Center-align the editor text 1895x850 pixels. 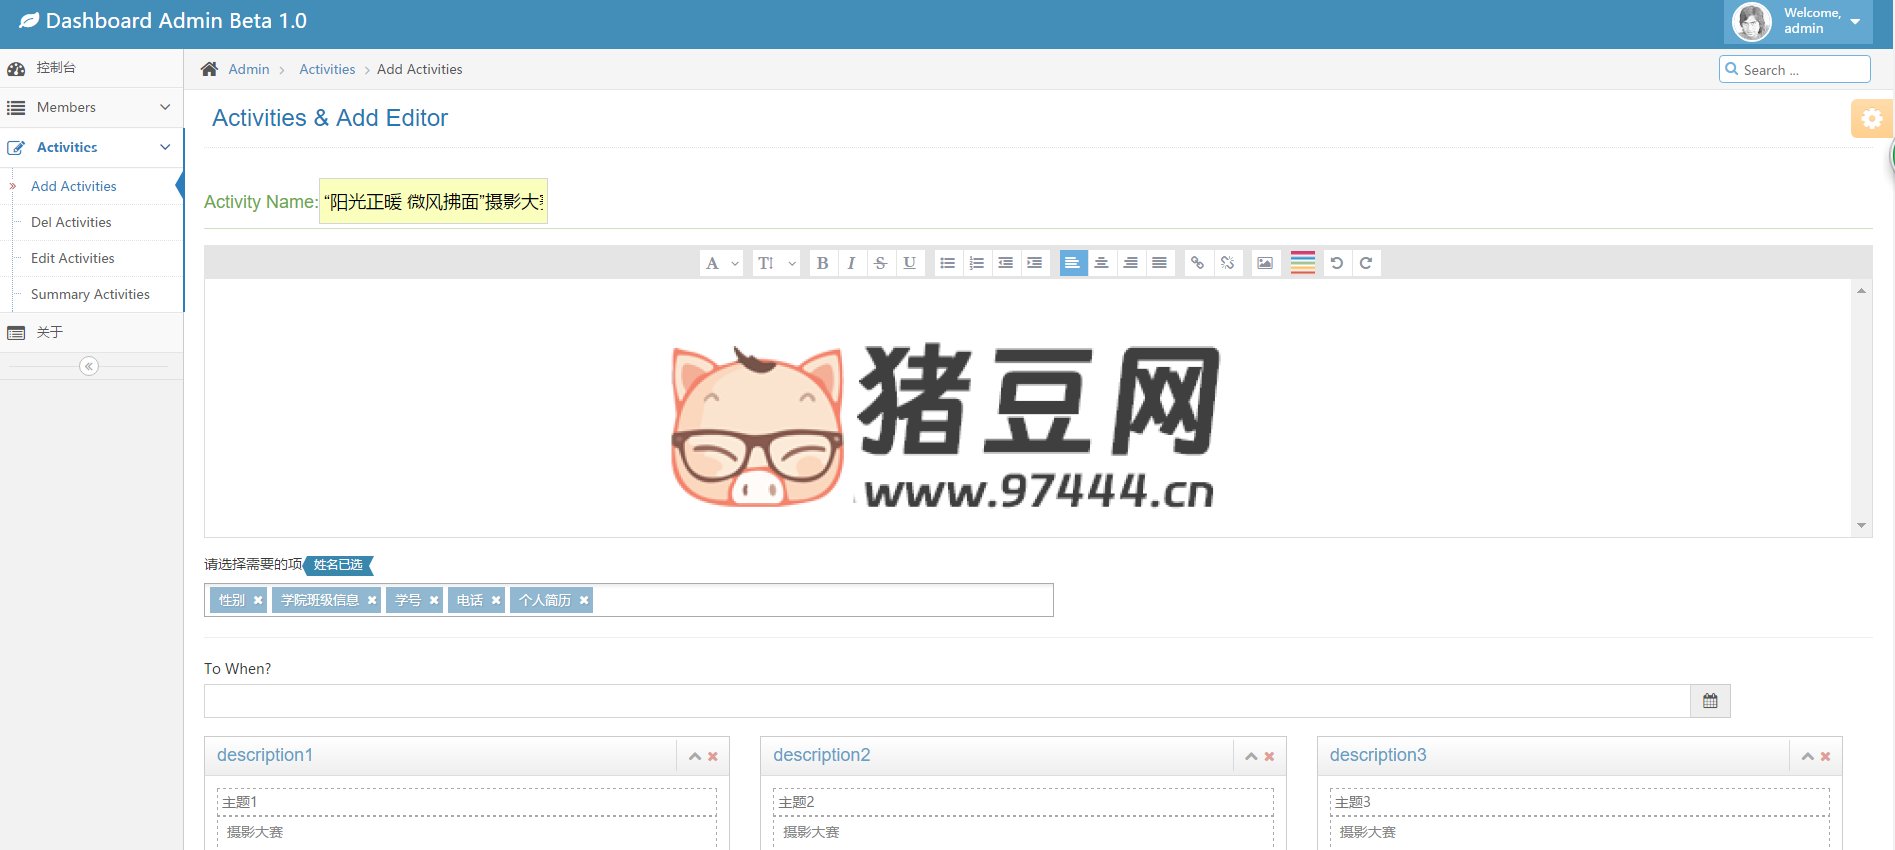[x=1101, y=263]
